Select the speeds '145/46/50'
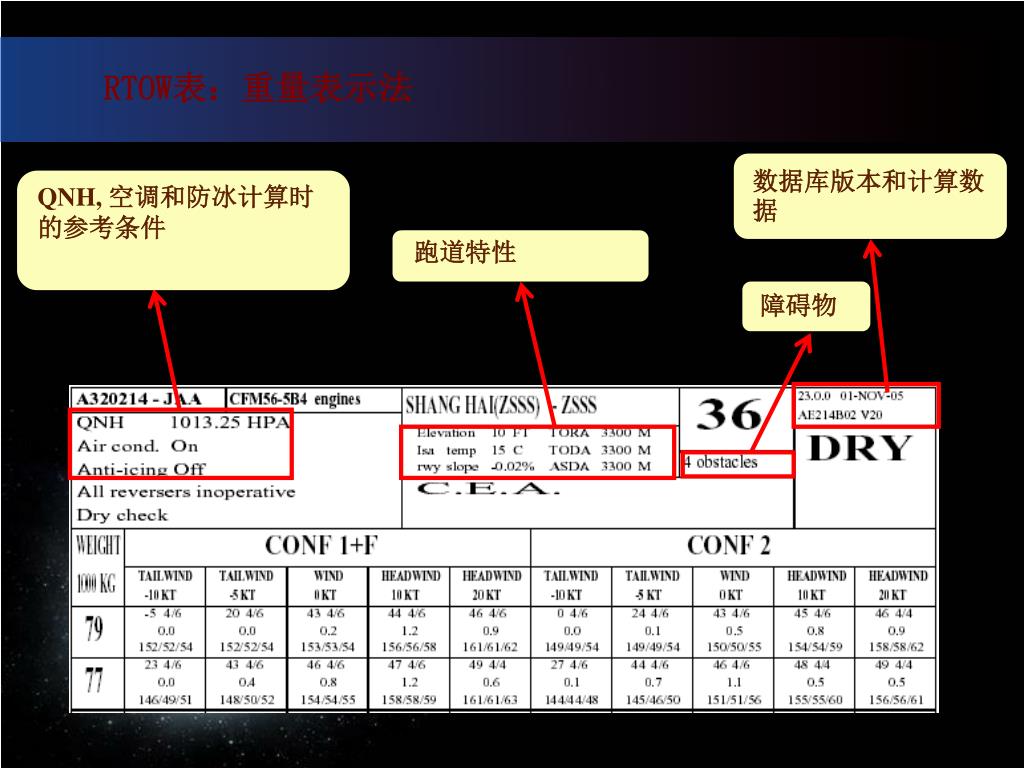The image size is (1024, 768). [x=652, y=699]
